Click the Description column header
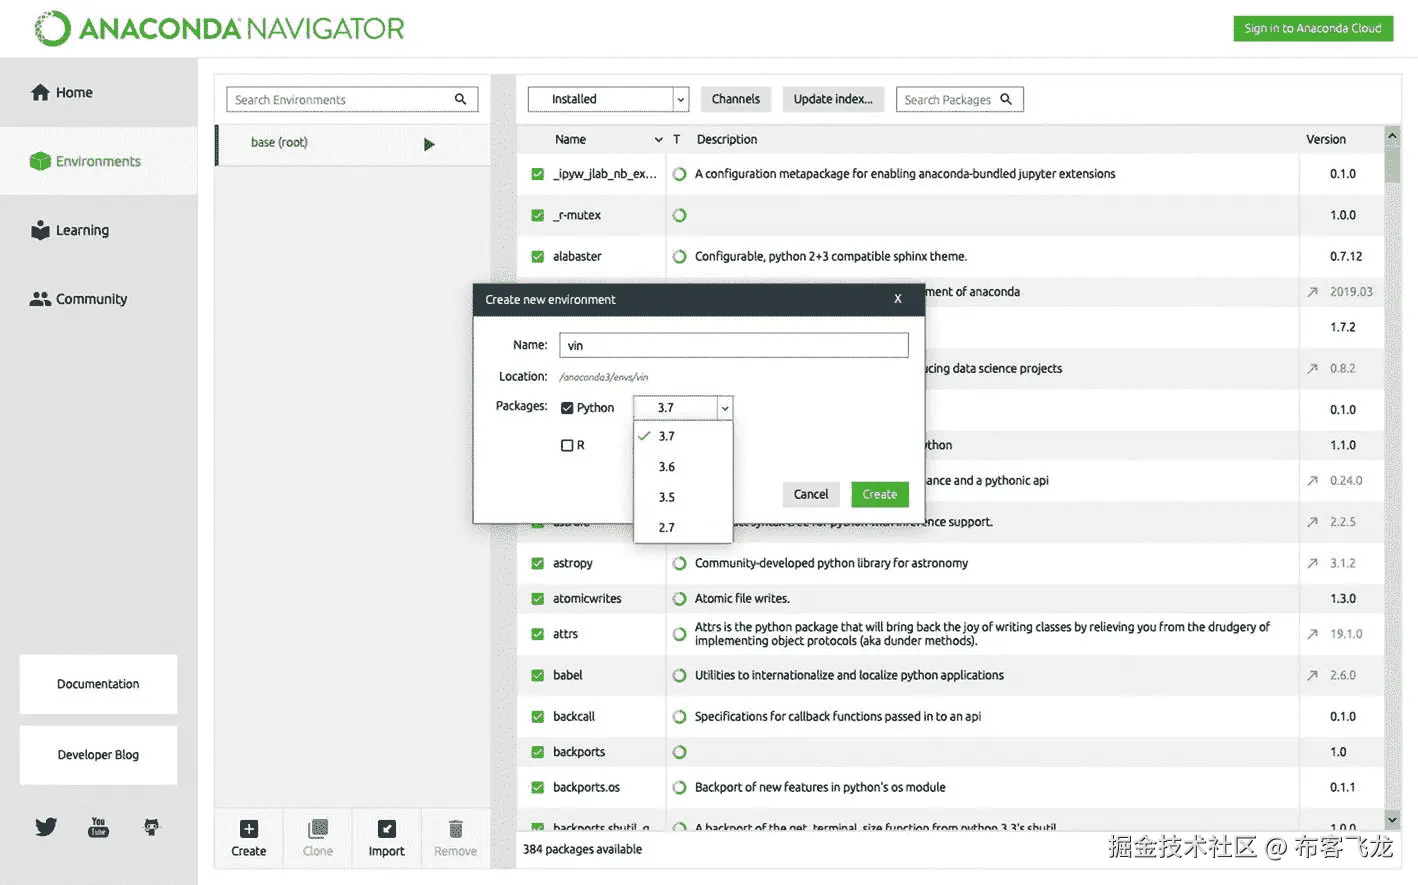Viewport: 1418px width, 885px height. pyautogui.click(x=727, y=140)
